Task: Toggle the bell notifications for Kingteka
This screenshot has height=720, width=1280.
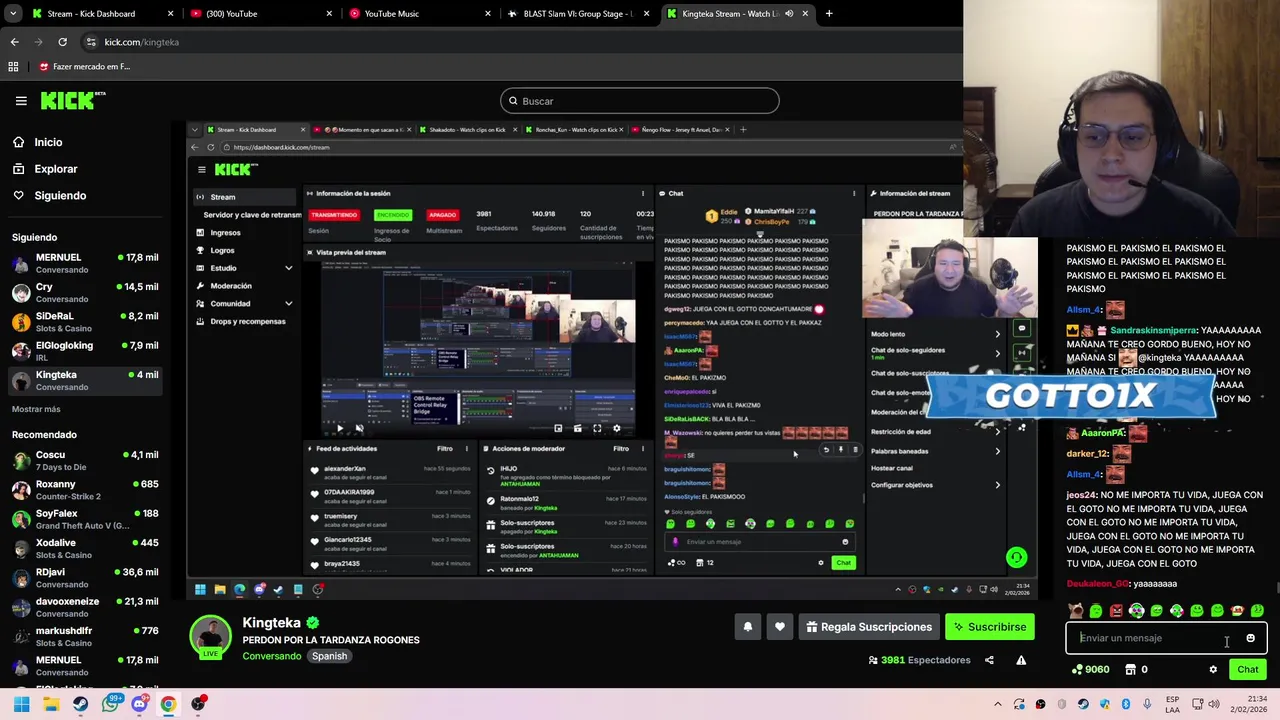Action: [x=747, y=627]
